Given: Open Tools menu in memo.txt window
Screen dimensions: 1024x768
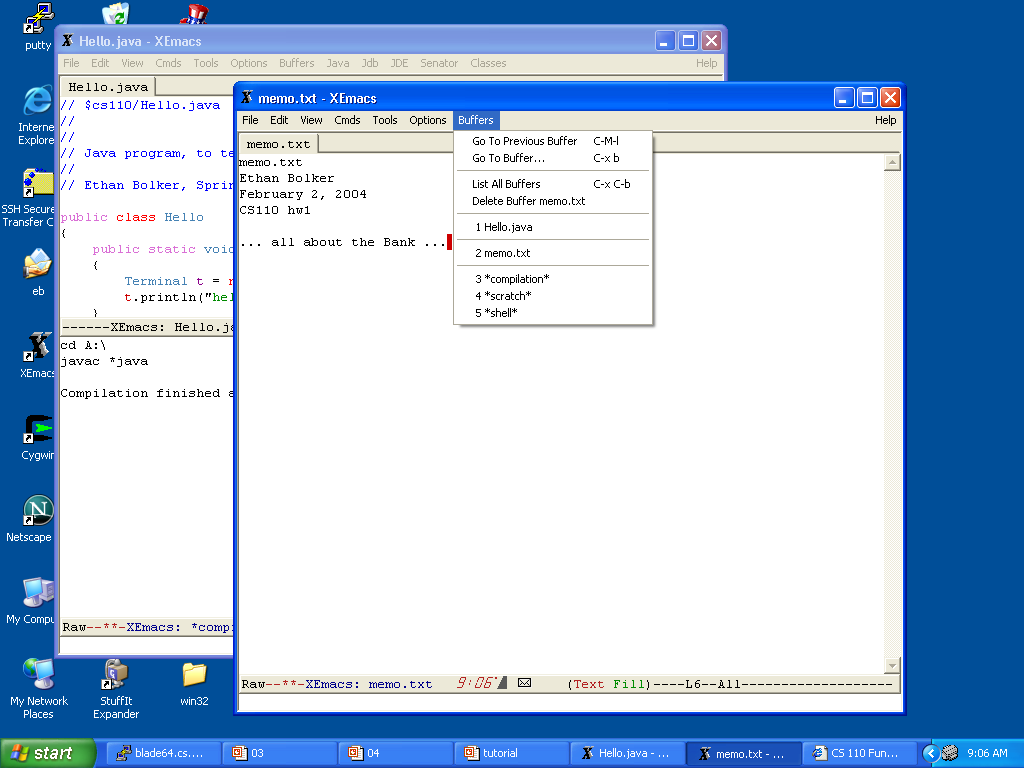Looking at the screenshot, I should coord(385,120).
